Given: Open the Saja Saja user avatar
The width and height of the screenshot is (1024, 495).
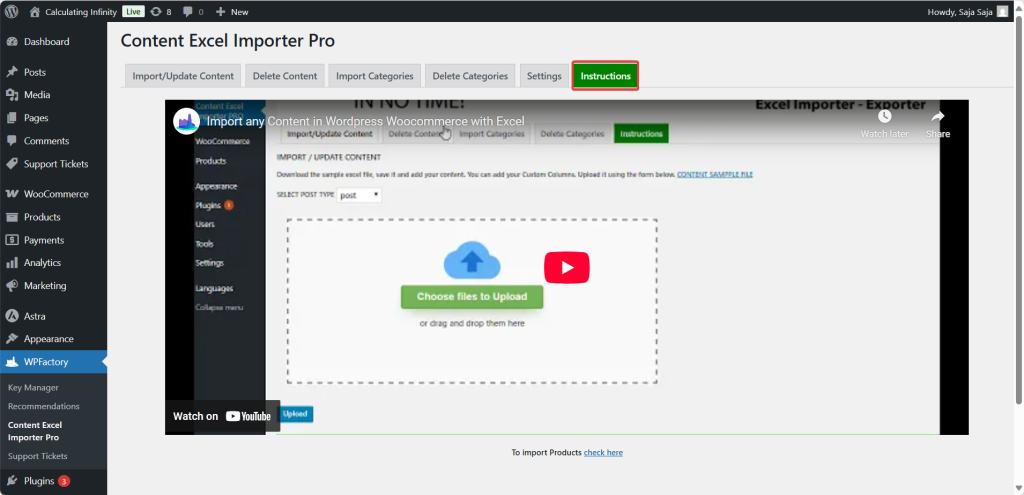Looking at the screenshot, I should [1002, 12].
